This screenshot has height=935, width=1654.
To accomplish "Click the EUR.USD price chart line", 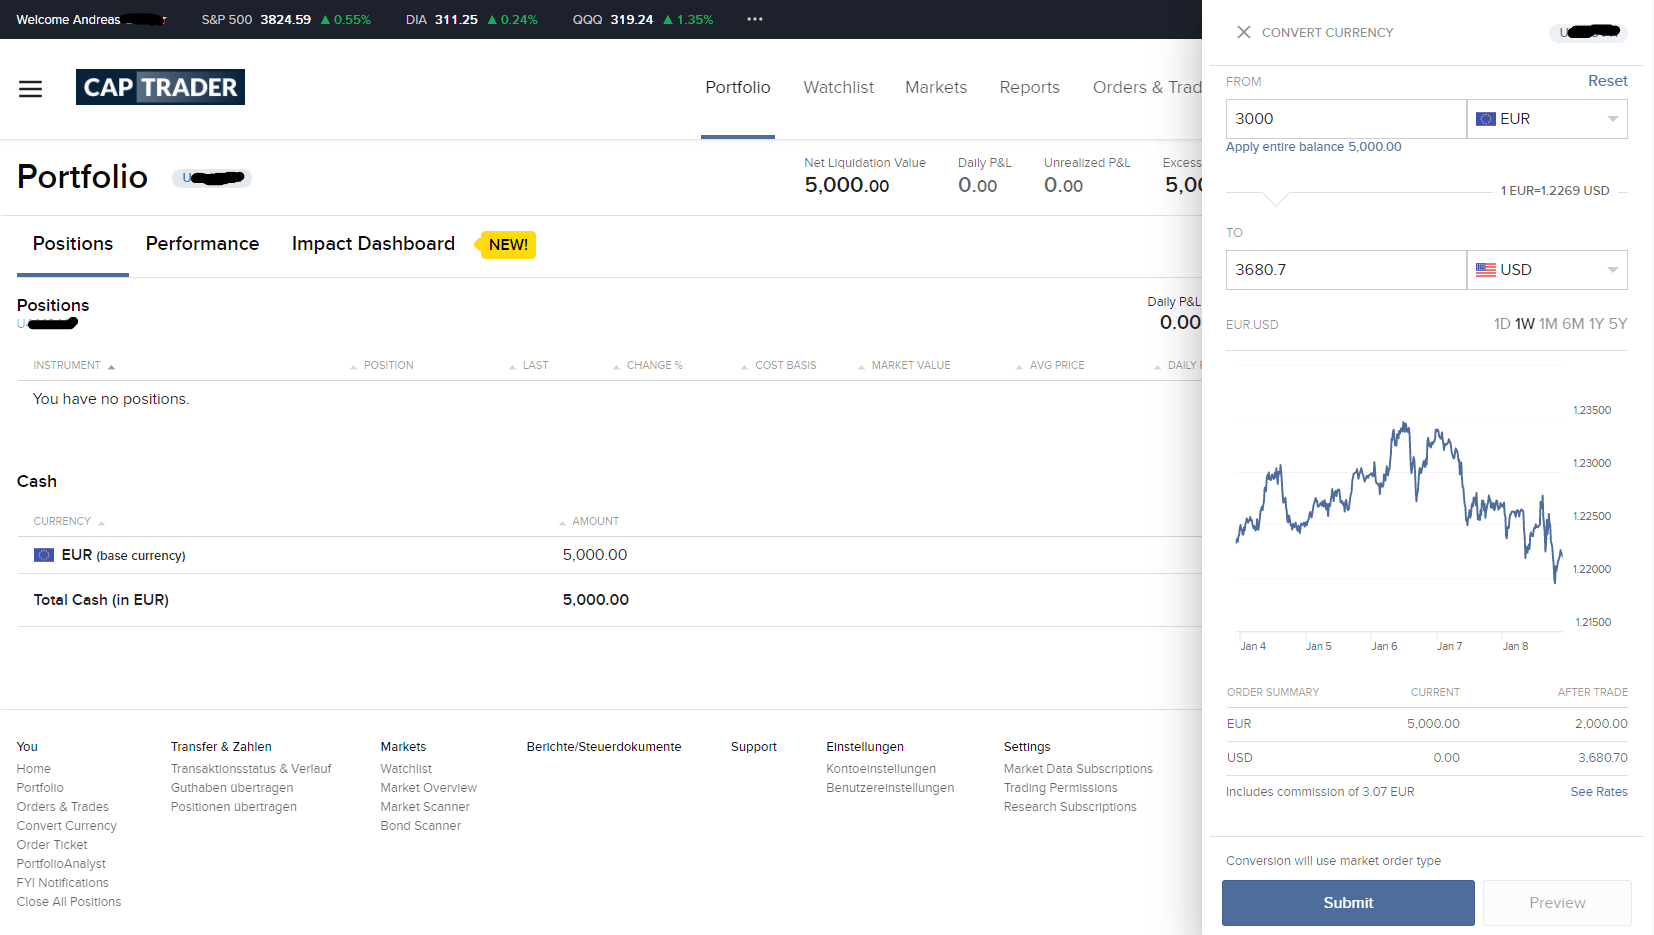I will pyautogui.click(x=1398, y=503).
